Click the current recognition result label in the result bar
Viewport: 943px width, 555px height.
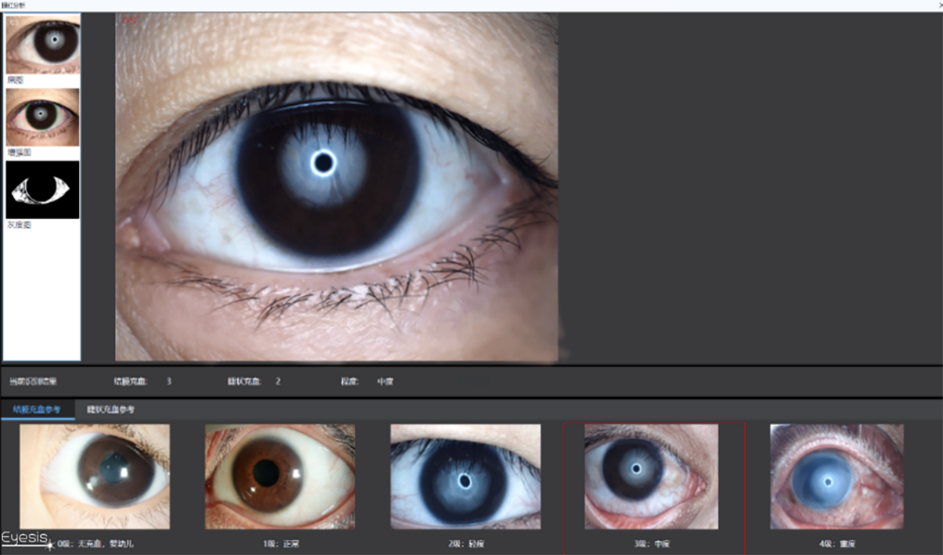click(33, 381)
